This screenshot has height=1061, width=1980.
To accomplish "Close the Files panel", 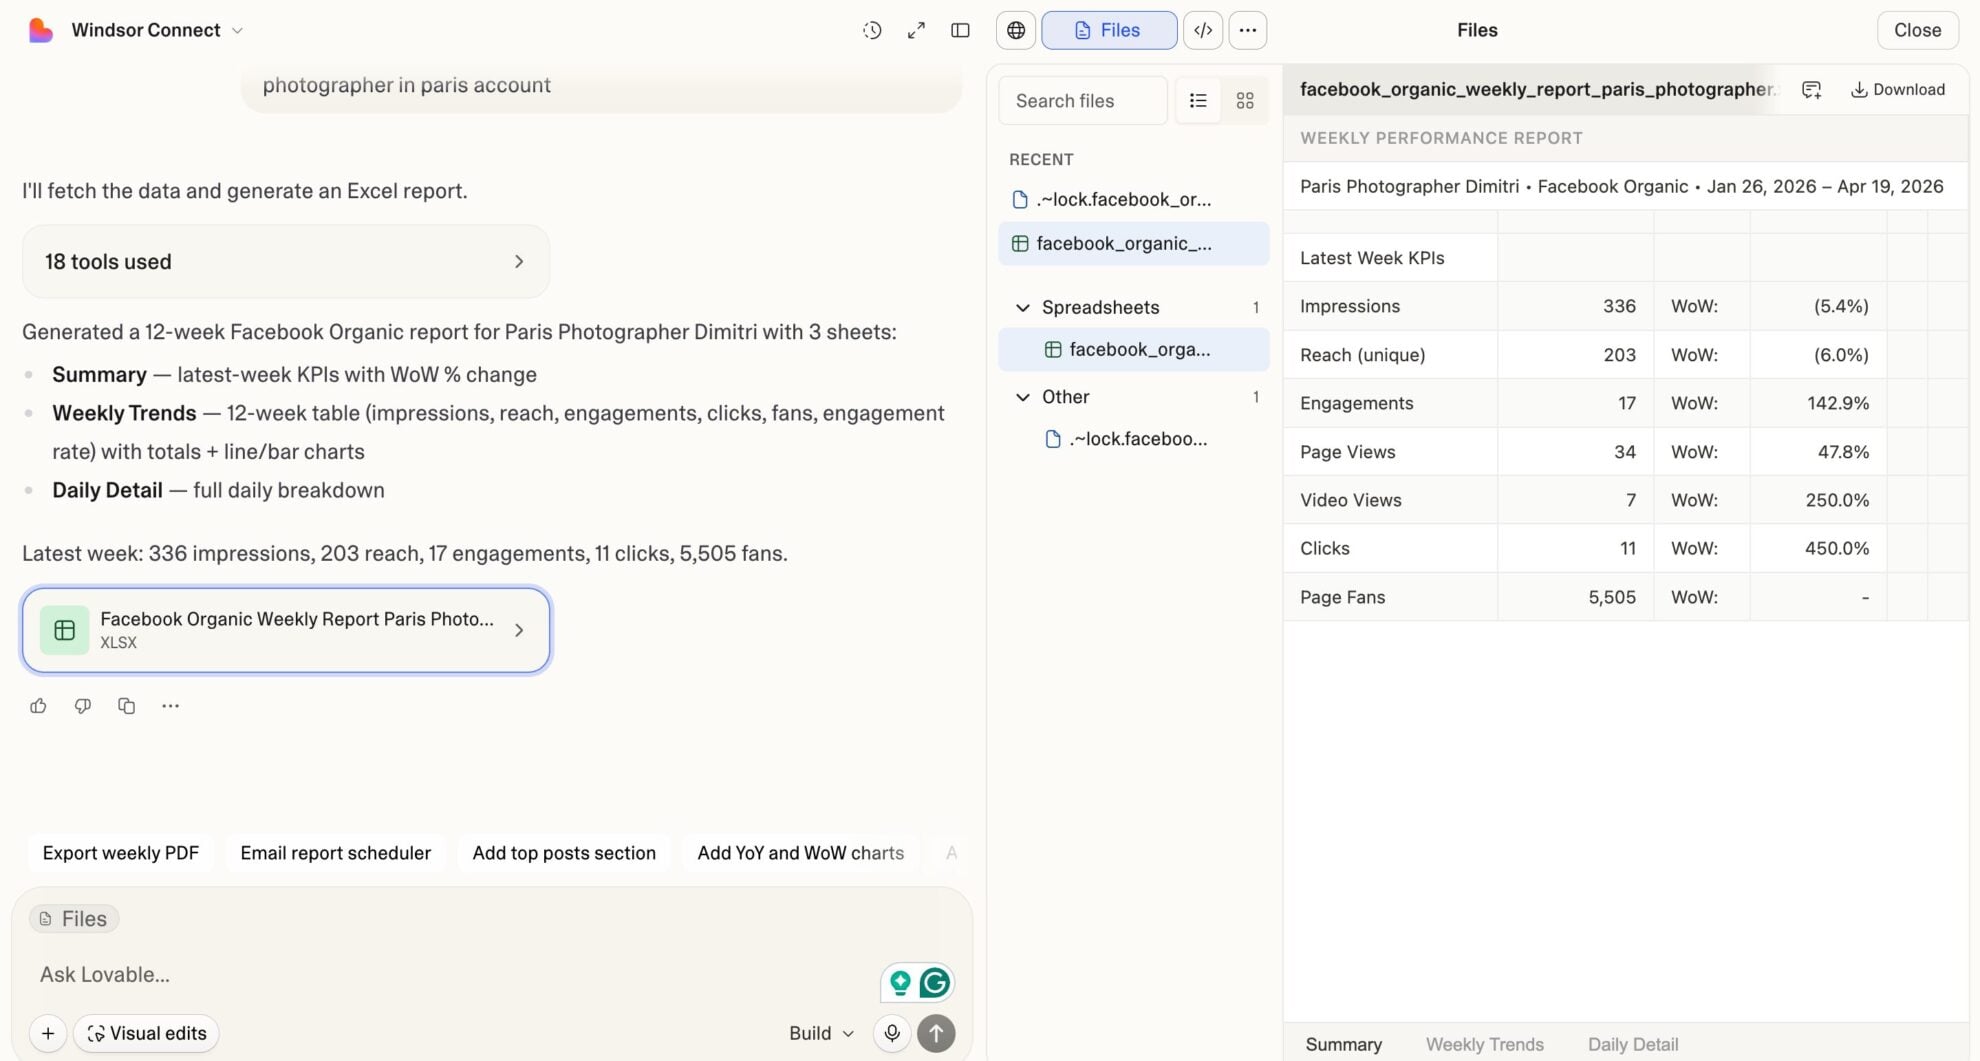I will coord(1917,30).
